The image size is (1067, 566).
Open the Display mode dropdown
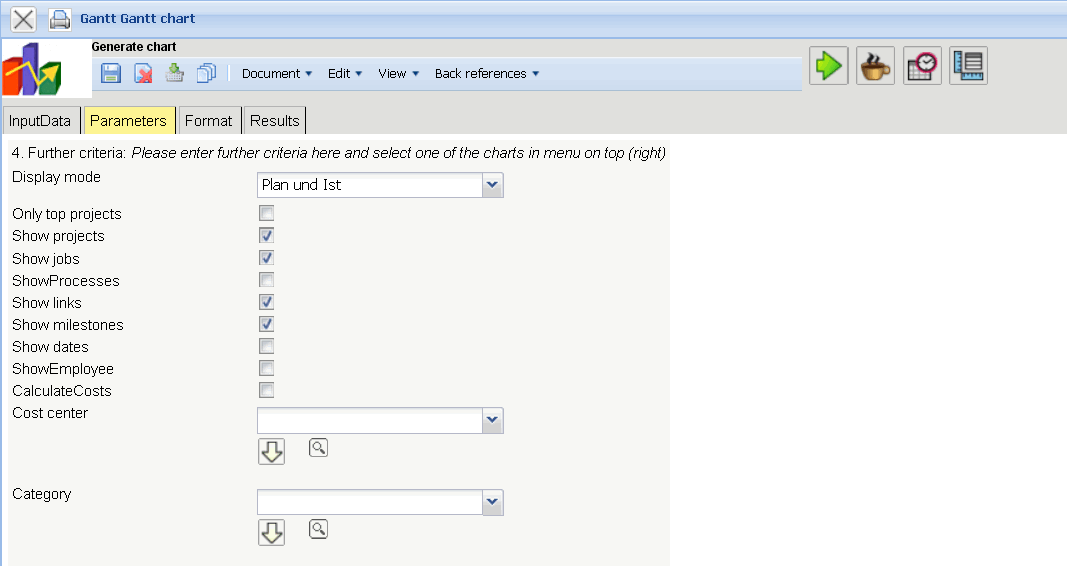[x=492, y=185]
